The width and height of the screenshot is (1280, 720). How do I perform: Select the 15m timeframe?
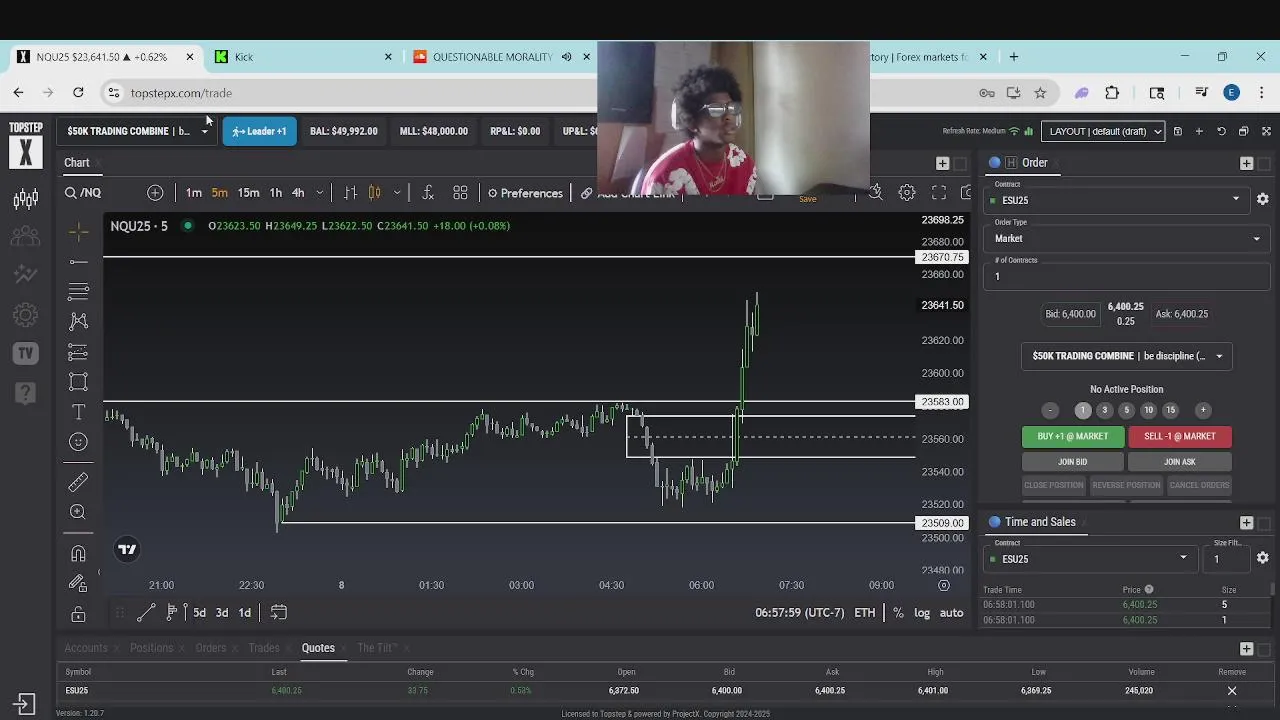tap(248, 193)
